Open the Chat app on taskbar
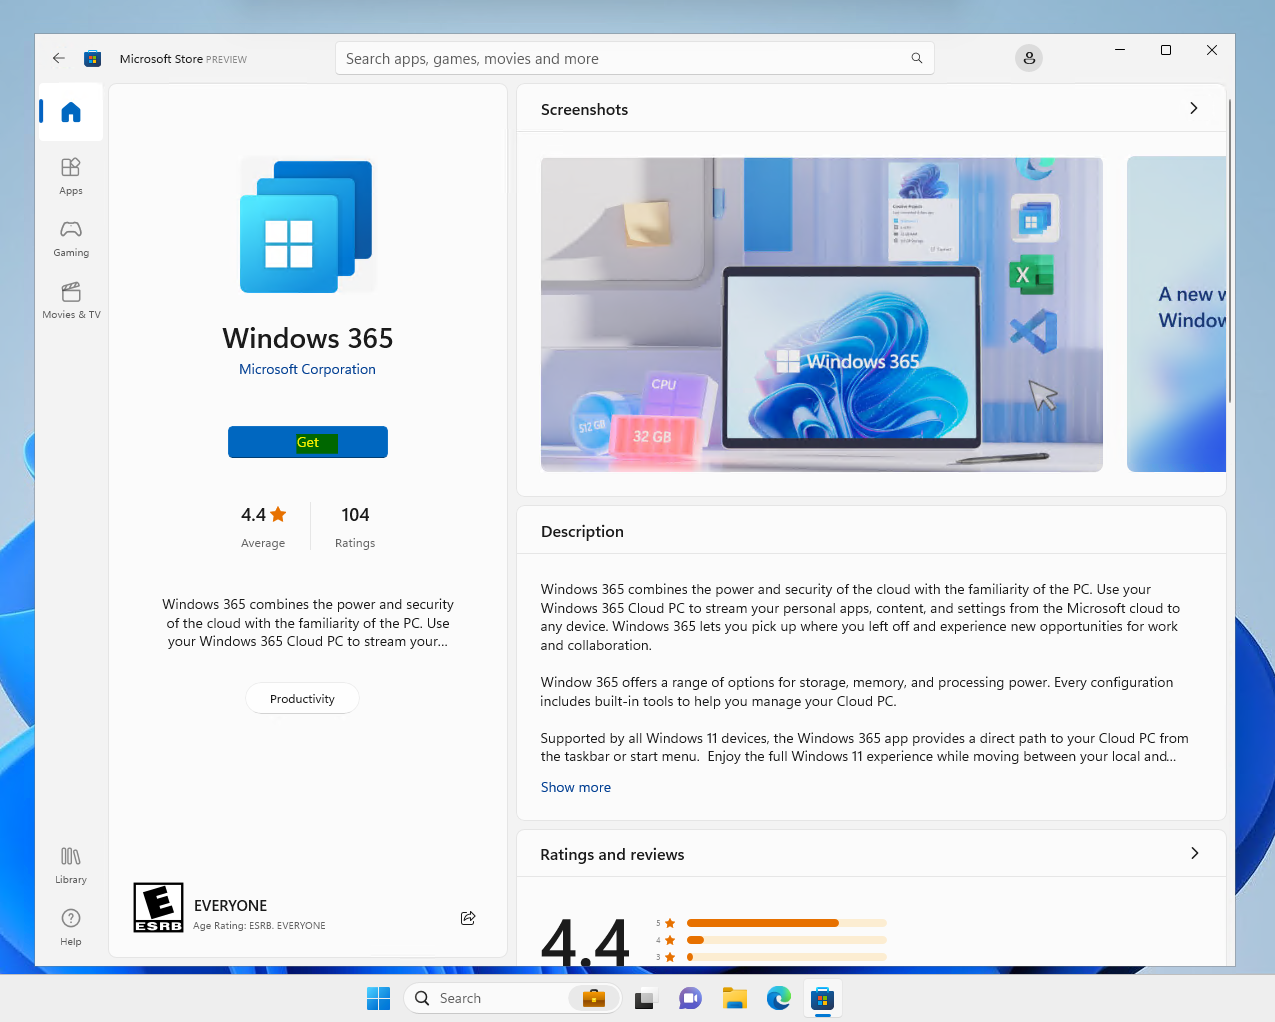 [x=690, y=998]
